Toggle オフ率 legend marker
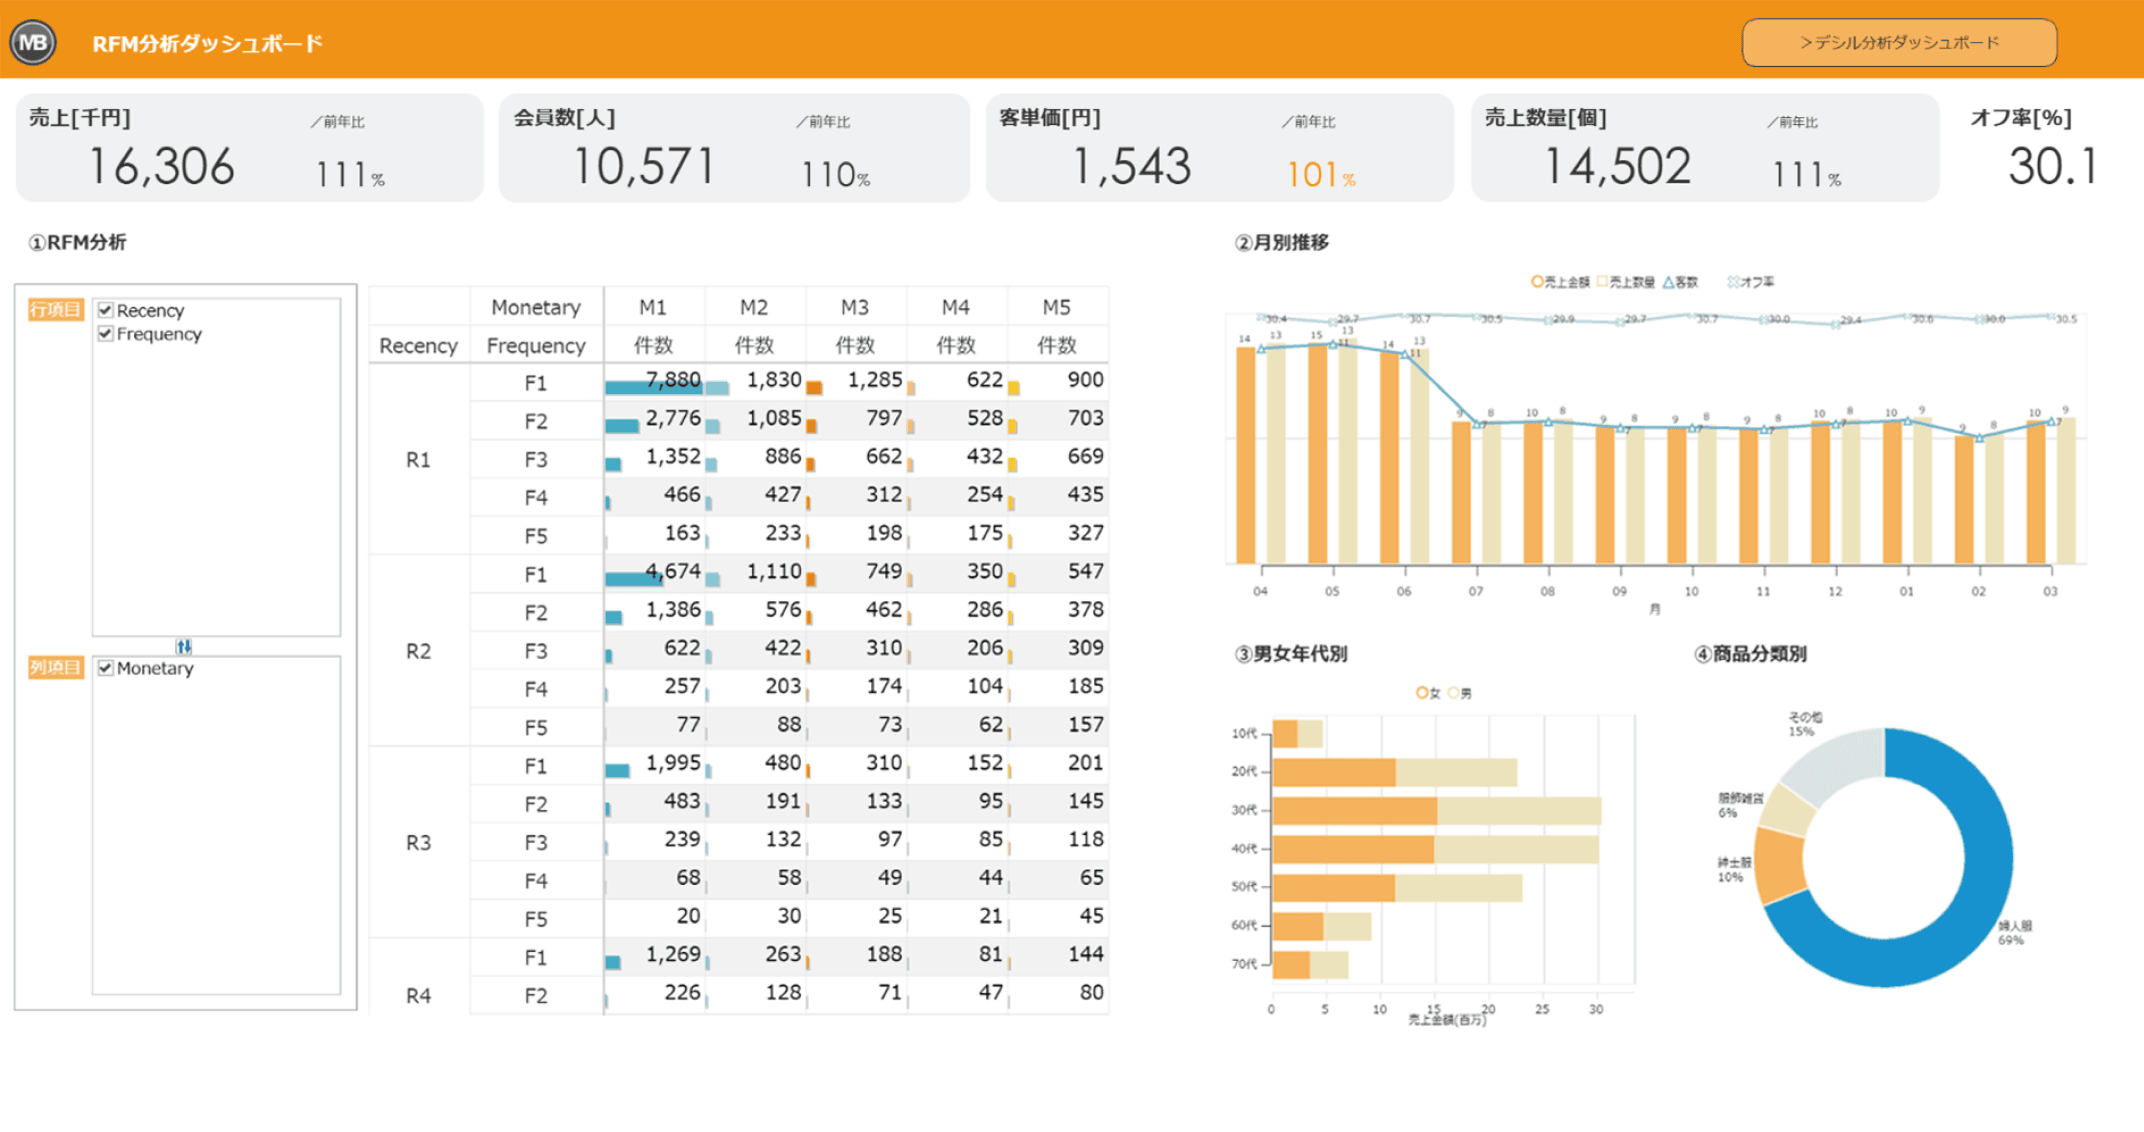The width and height of the screenshot is (2144, 1132). [x=1733, y=282]
